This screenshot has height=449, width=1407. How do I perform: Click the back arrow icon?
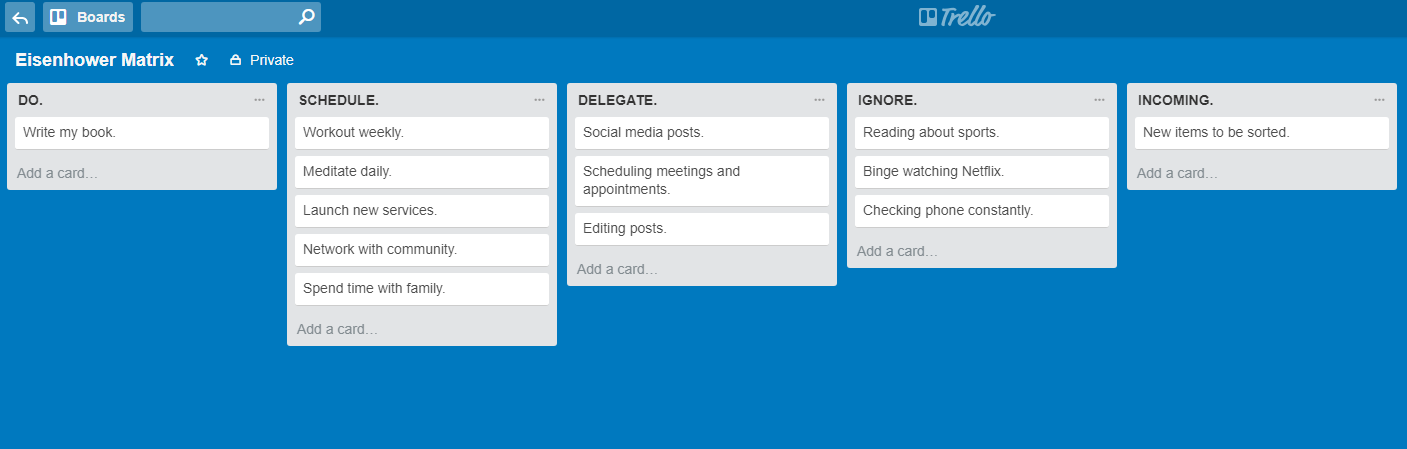pos(20,17)
